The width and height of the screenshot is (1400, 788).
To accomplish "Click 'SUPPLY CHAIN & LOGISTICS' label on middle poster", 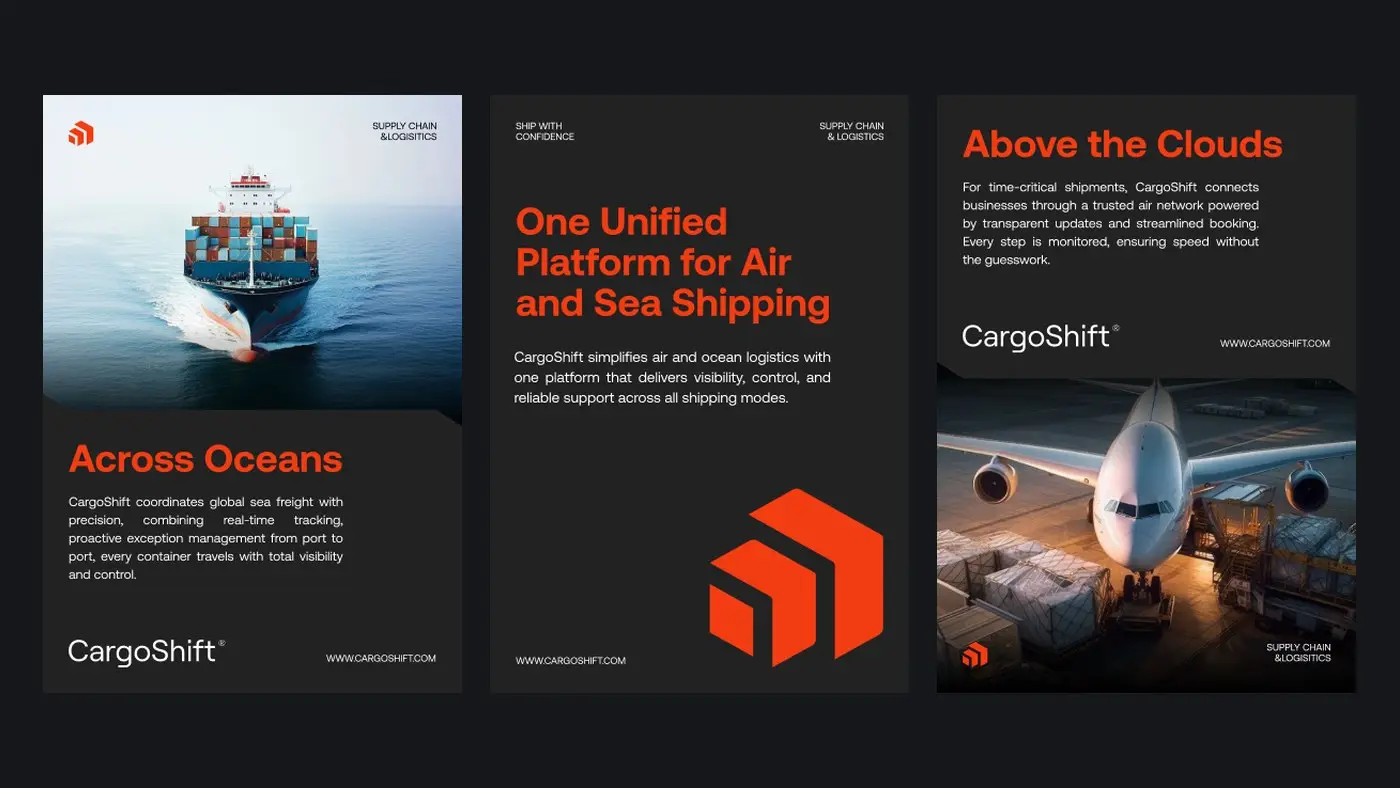I will pyautogui.click(x=852, y=131).
